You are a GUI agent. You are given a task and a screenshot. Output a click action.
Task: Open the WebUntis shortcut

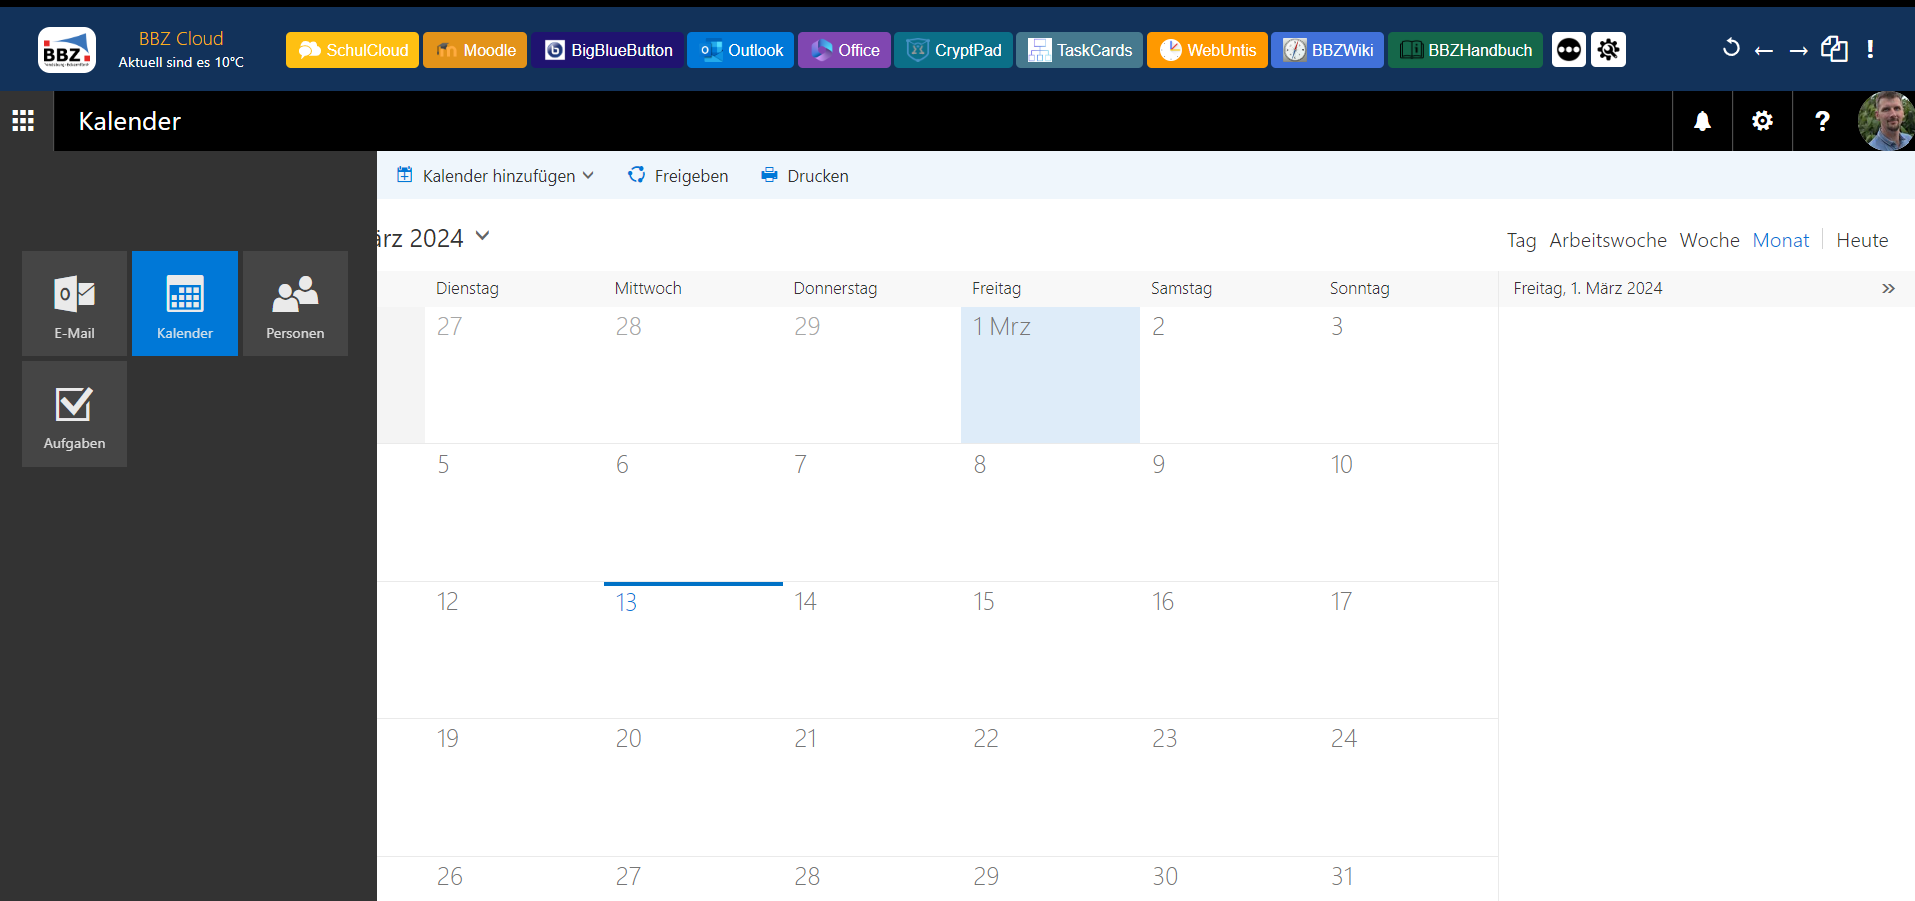(x=1207, y=50)
